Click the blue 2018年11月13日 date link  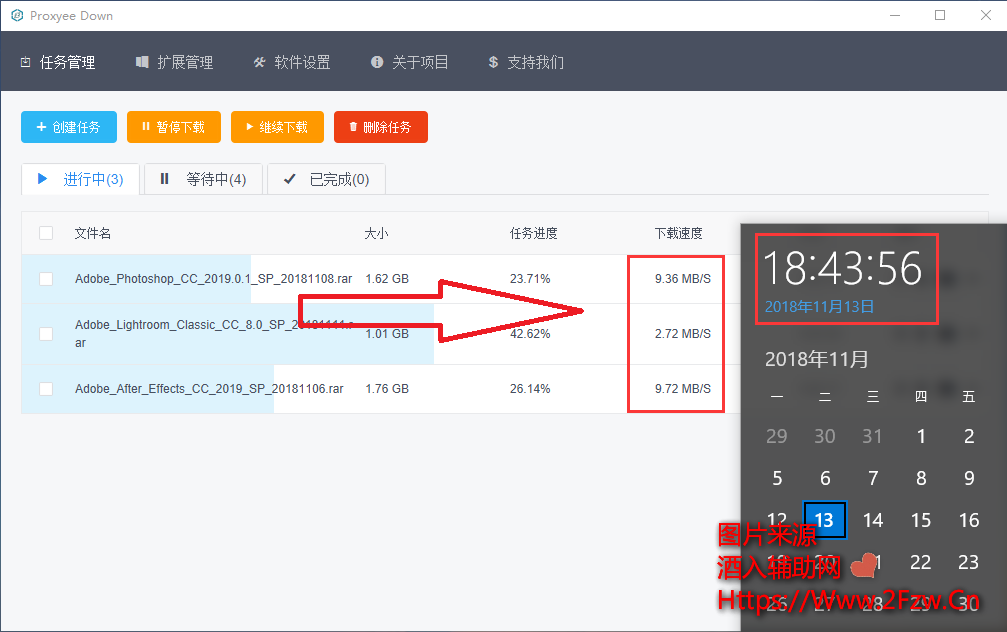click(x=819, y=306)
